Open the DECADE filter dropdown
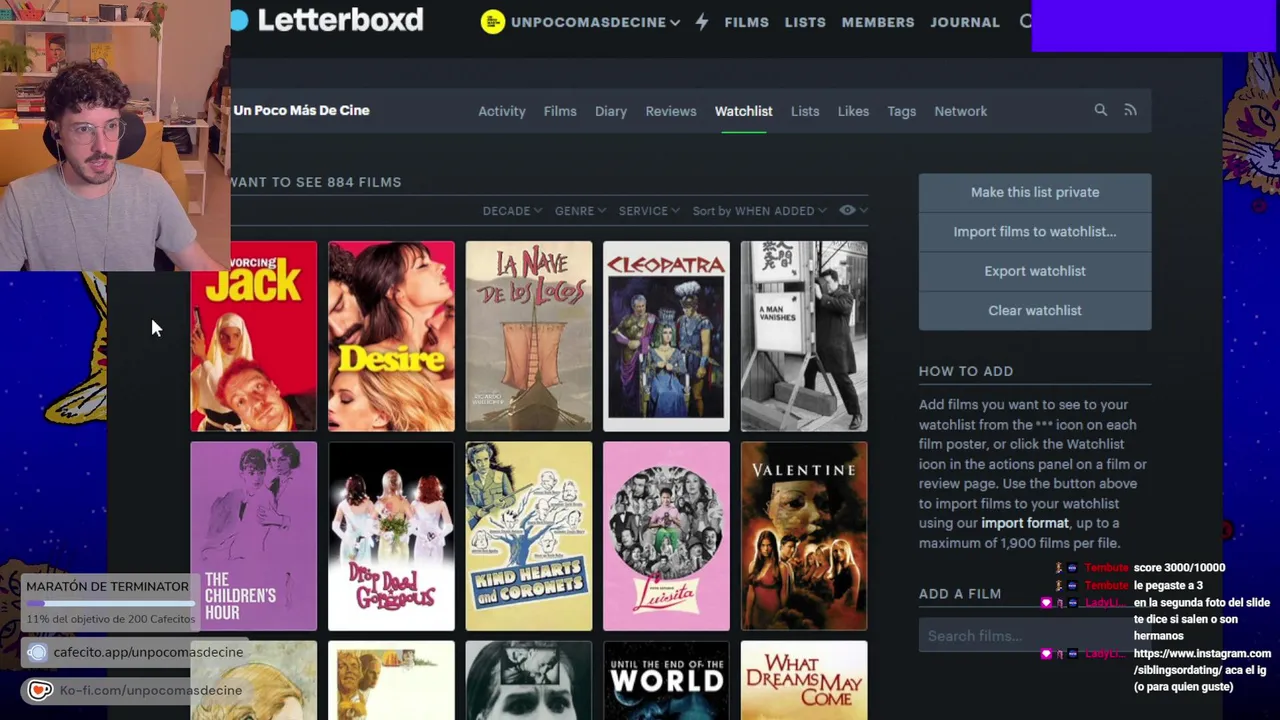Image resolution: width=1280 pixels, height=720 pixels. [512, 211]
